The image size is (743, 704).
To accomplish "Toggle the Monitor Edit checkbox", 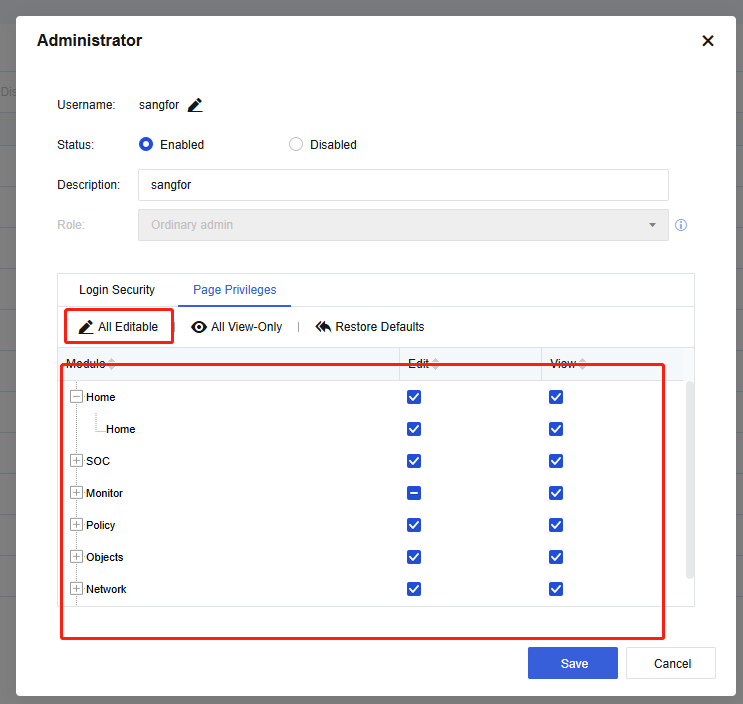I will pyautogui.click(x=414, y=493).
